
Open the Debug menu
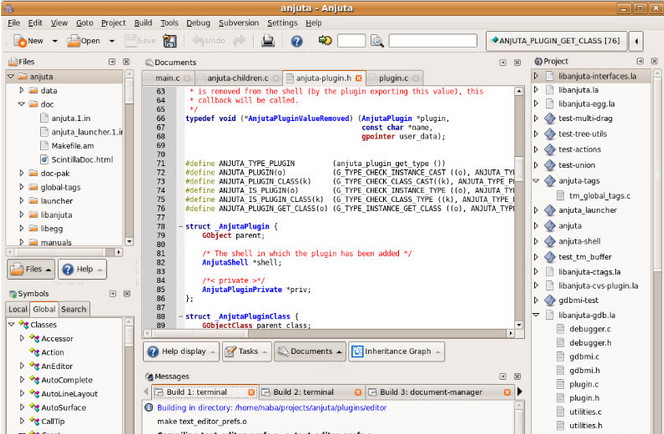198,23
